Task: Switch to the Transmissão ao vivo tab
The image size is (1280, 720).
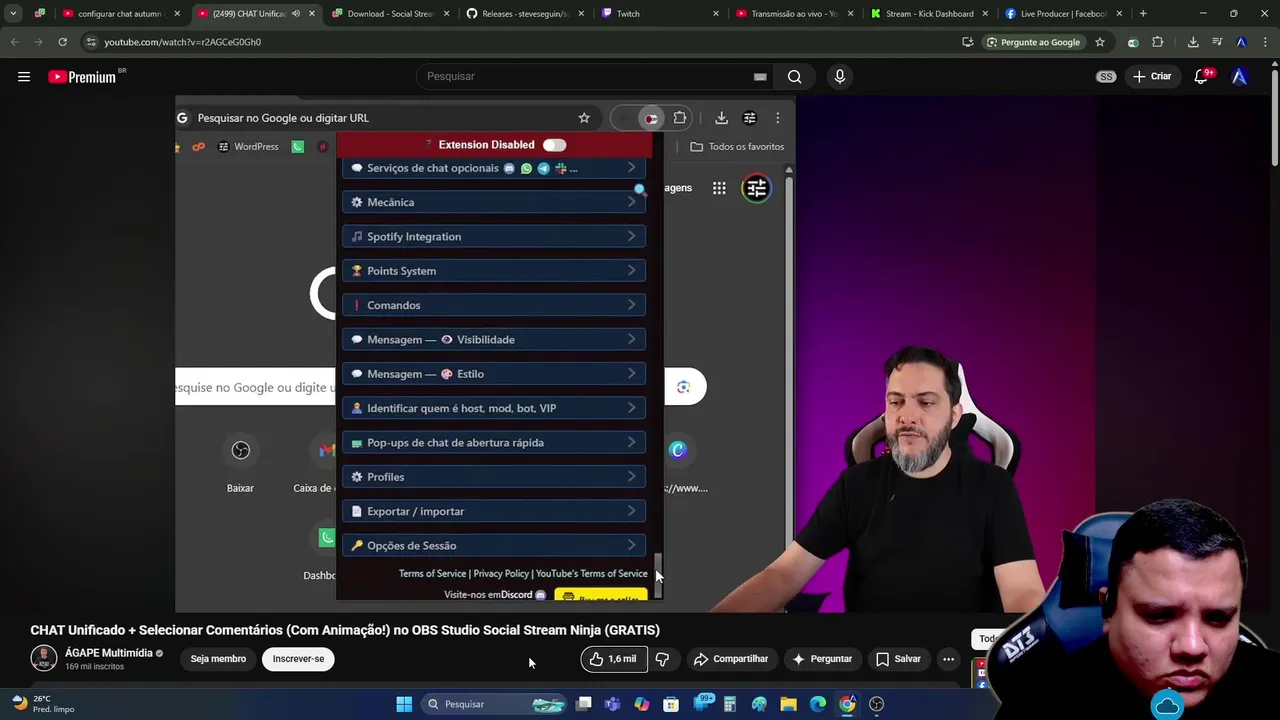Action: click(x=794, y=14)
